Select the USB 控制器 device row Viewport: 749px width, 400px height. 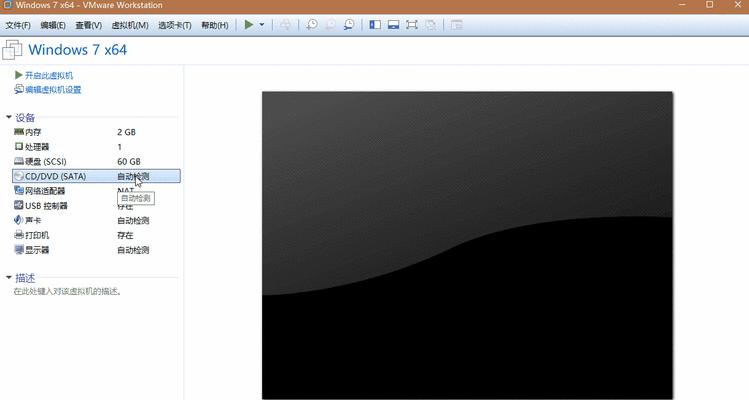(x=96, y=205)
